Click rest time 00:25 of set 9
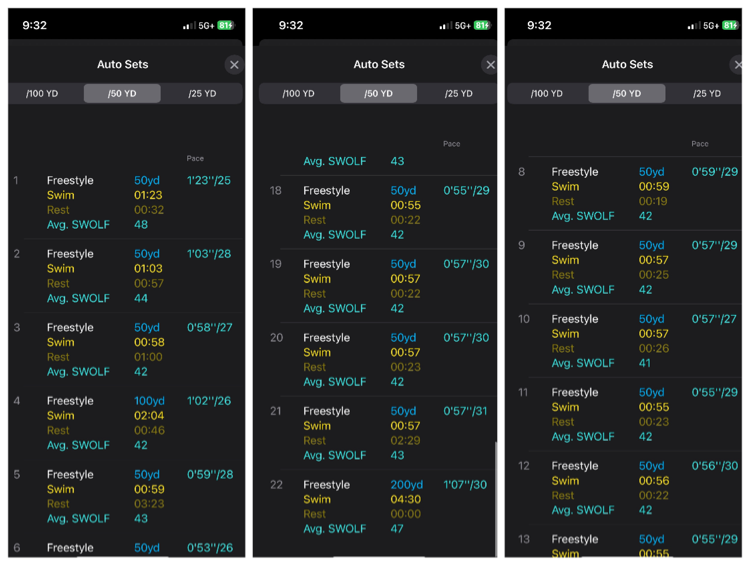 (654, 275)
